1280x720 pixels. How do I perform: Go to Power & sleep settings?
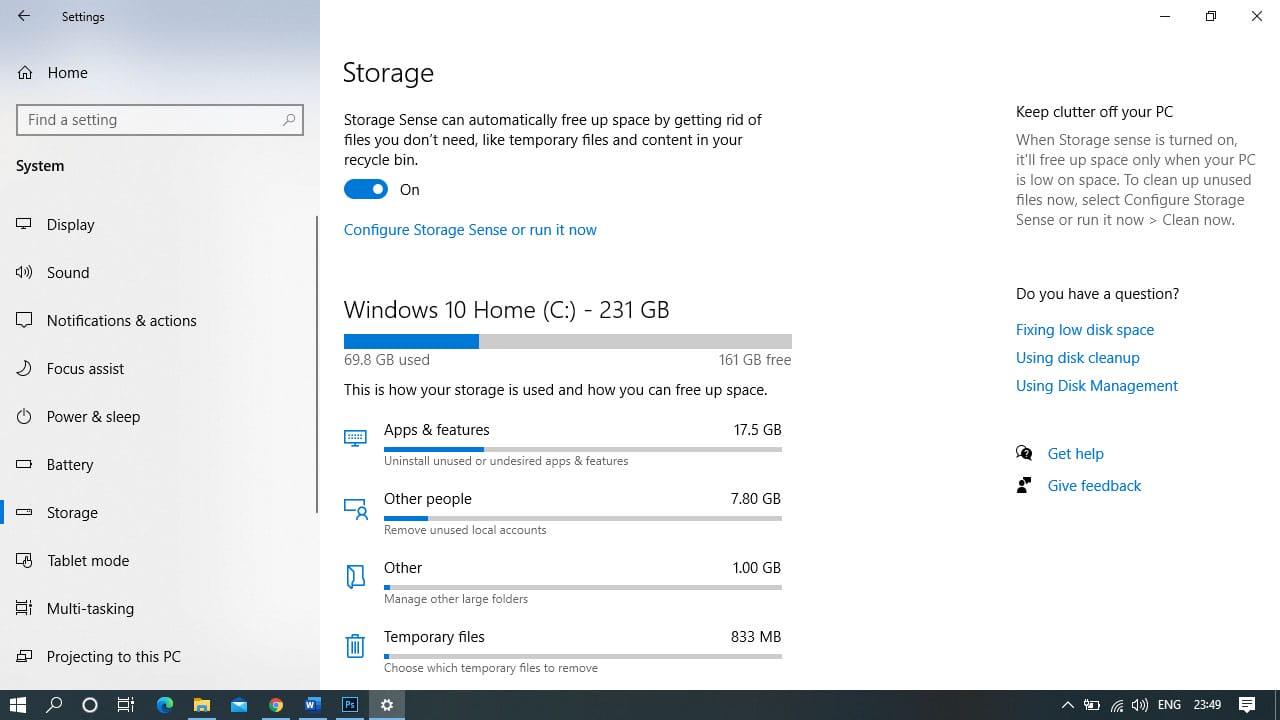pos(93,416)
